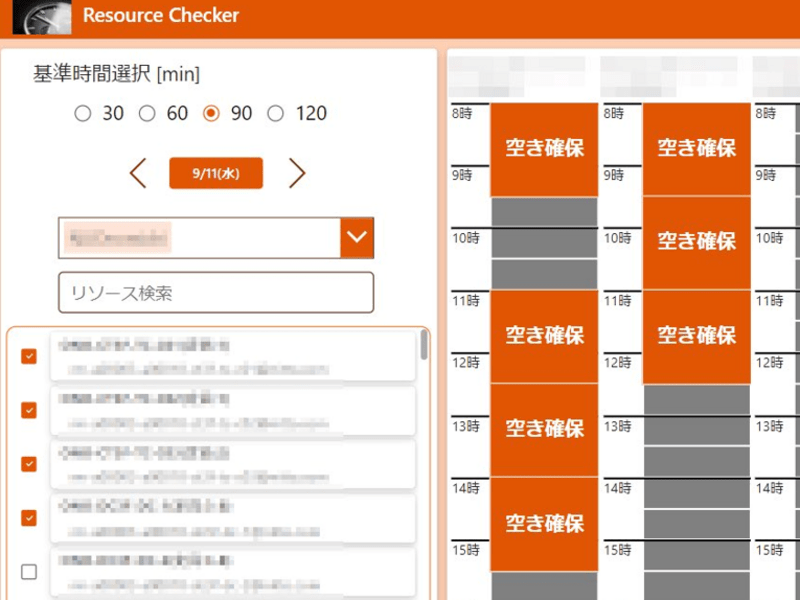Click the resource list scrollbar
800x600 pixels.
tap(424, 346)
